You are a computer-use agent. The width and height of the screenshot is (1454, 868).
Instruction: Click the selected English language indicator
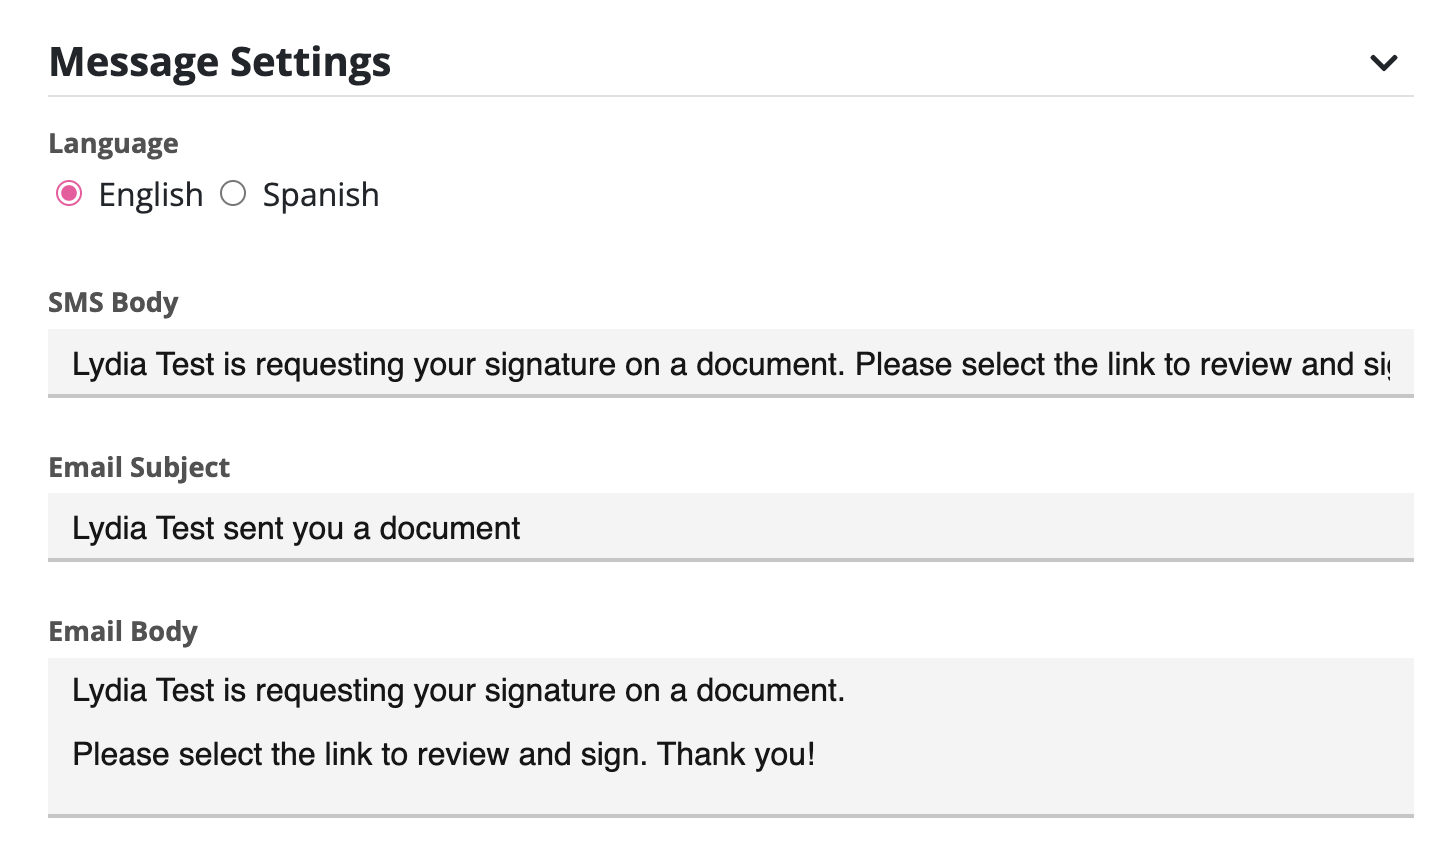pyautogui.click(x=67, y=194)
